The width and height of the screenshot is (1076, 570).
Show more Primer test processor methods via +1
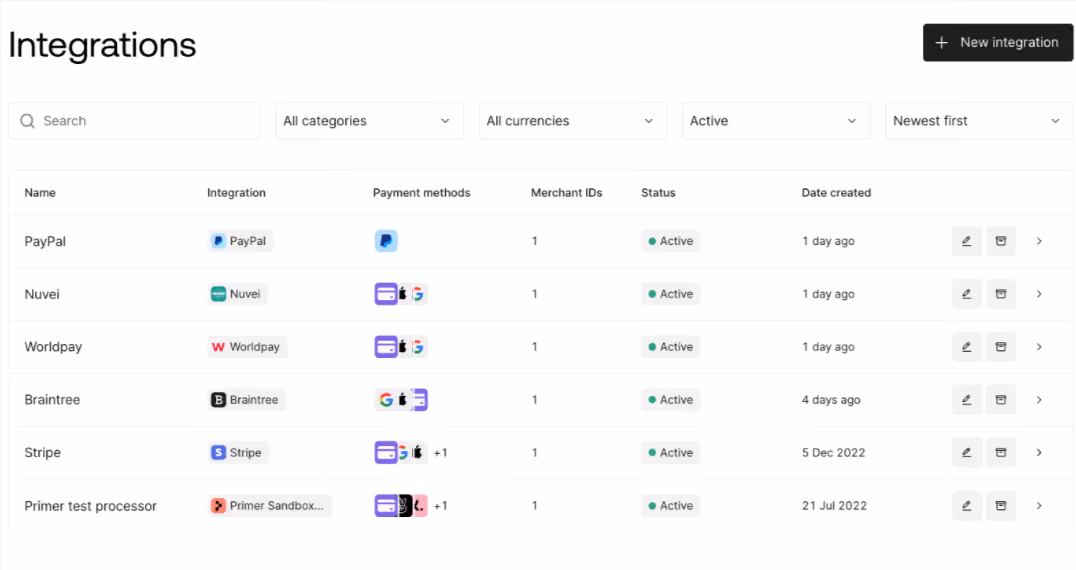441,506
